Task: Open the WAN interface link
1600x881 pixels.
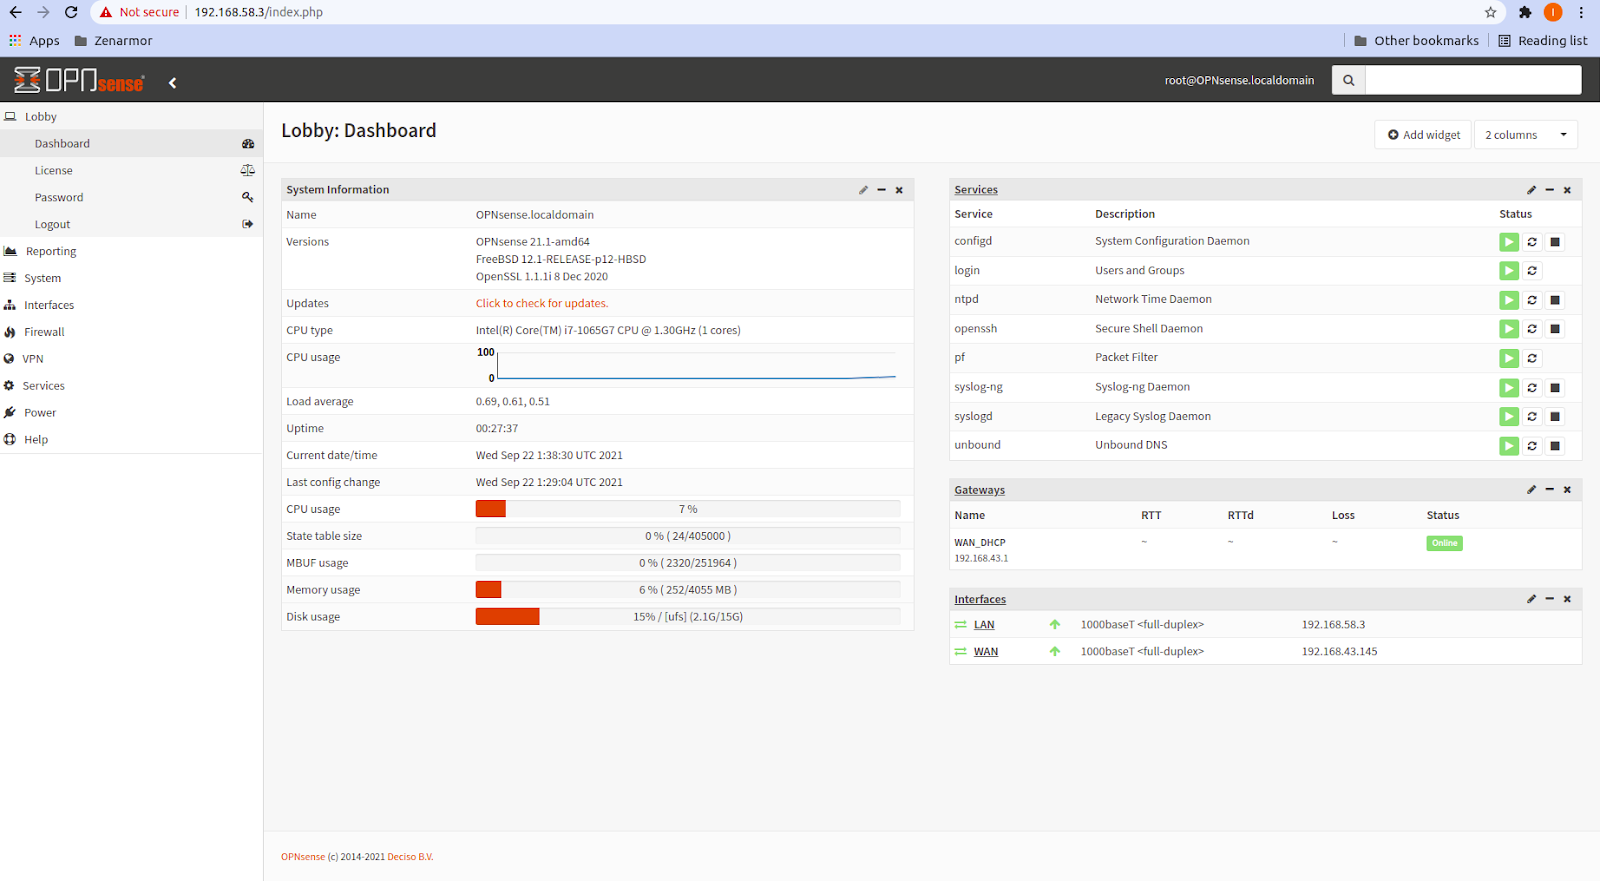Action: click(x=986, y=652)
